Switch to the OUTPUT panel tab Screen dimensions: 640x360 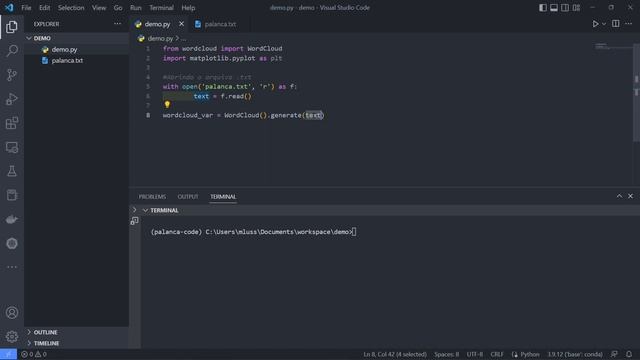[188, 197]
